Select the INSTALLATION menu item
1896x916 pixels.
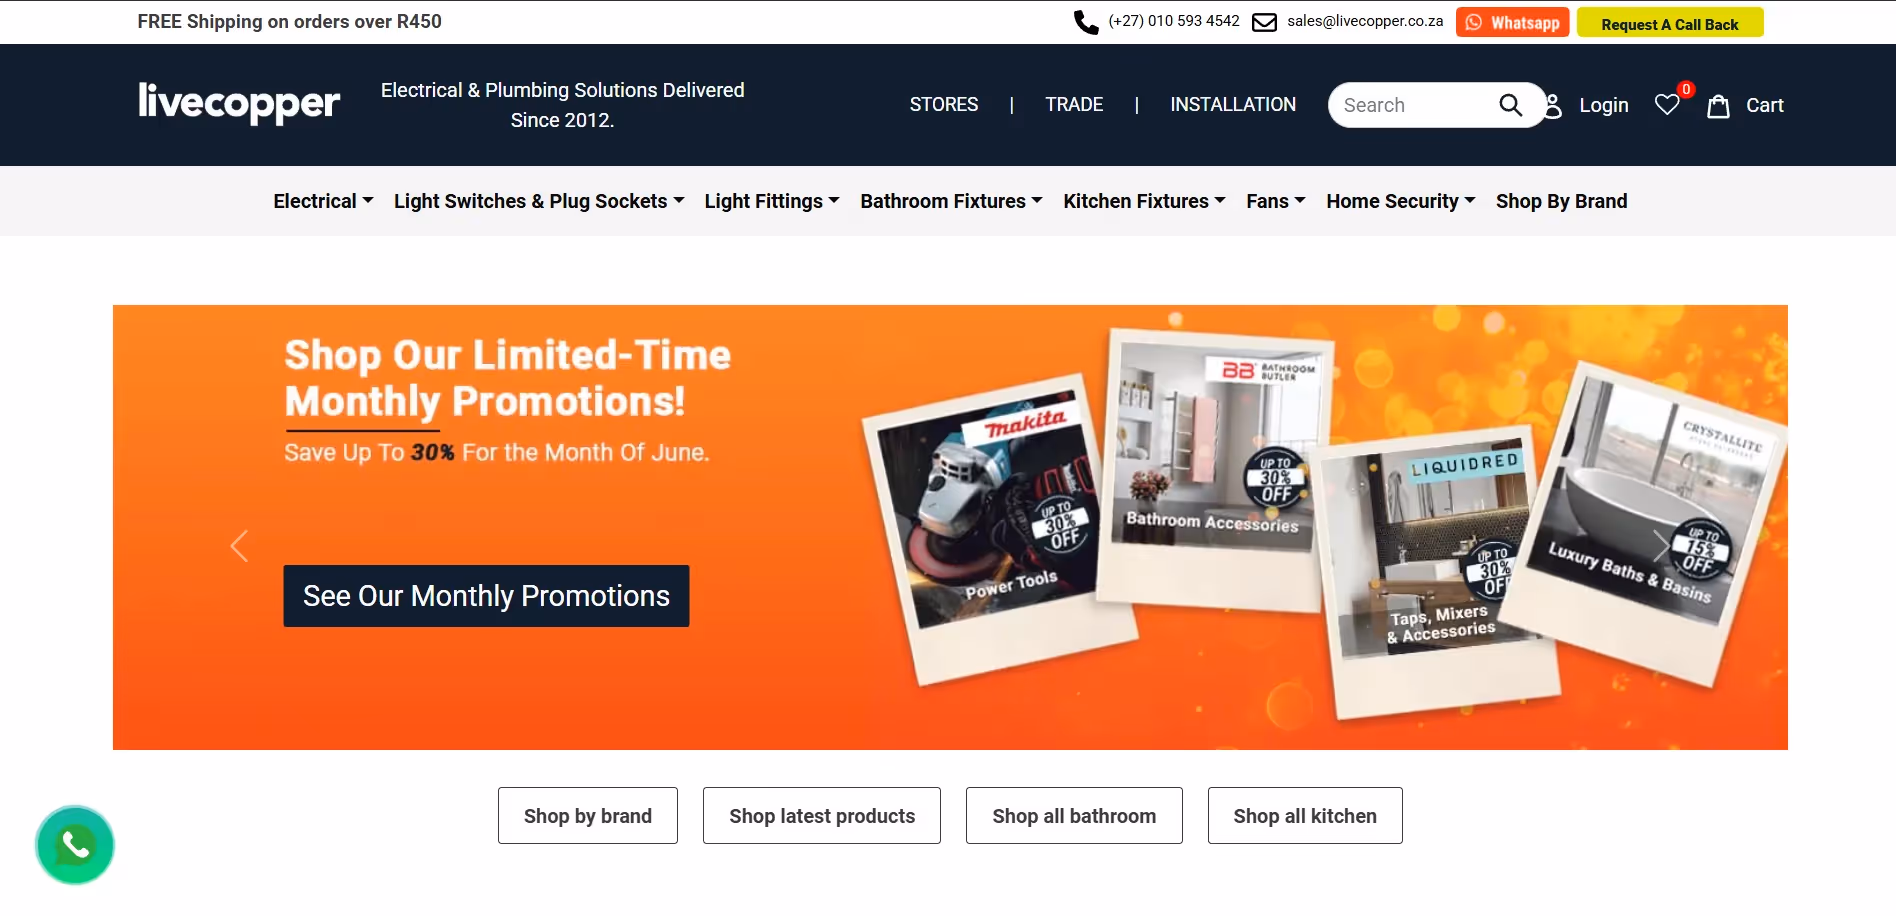[x=1233, y=105]
